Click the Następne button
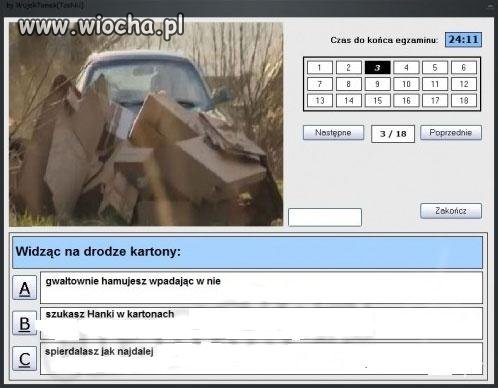The height and width of the screenshot is (388, 498). pos(333,133)
